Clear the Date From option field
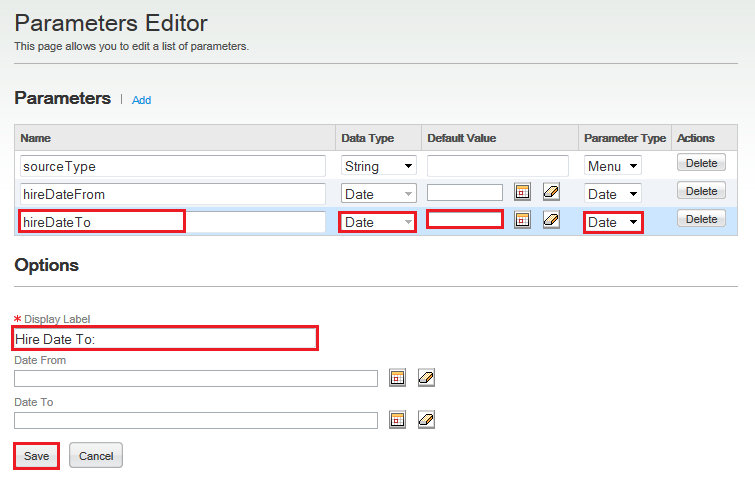The height and width of the screenshot is (494, 755). 426,377
